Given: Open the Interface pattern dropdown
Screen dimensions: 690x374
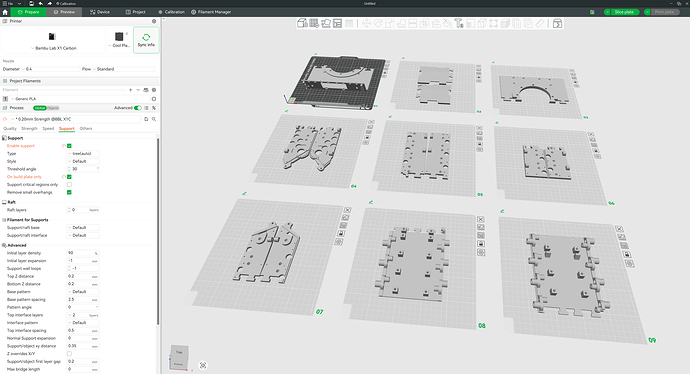Looking at the screenshot, I should (x=83, y=323).
